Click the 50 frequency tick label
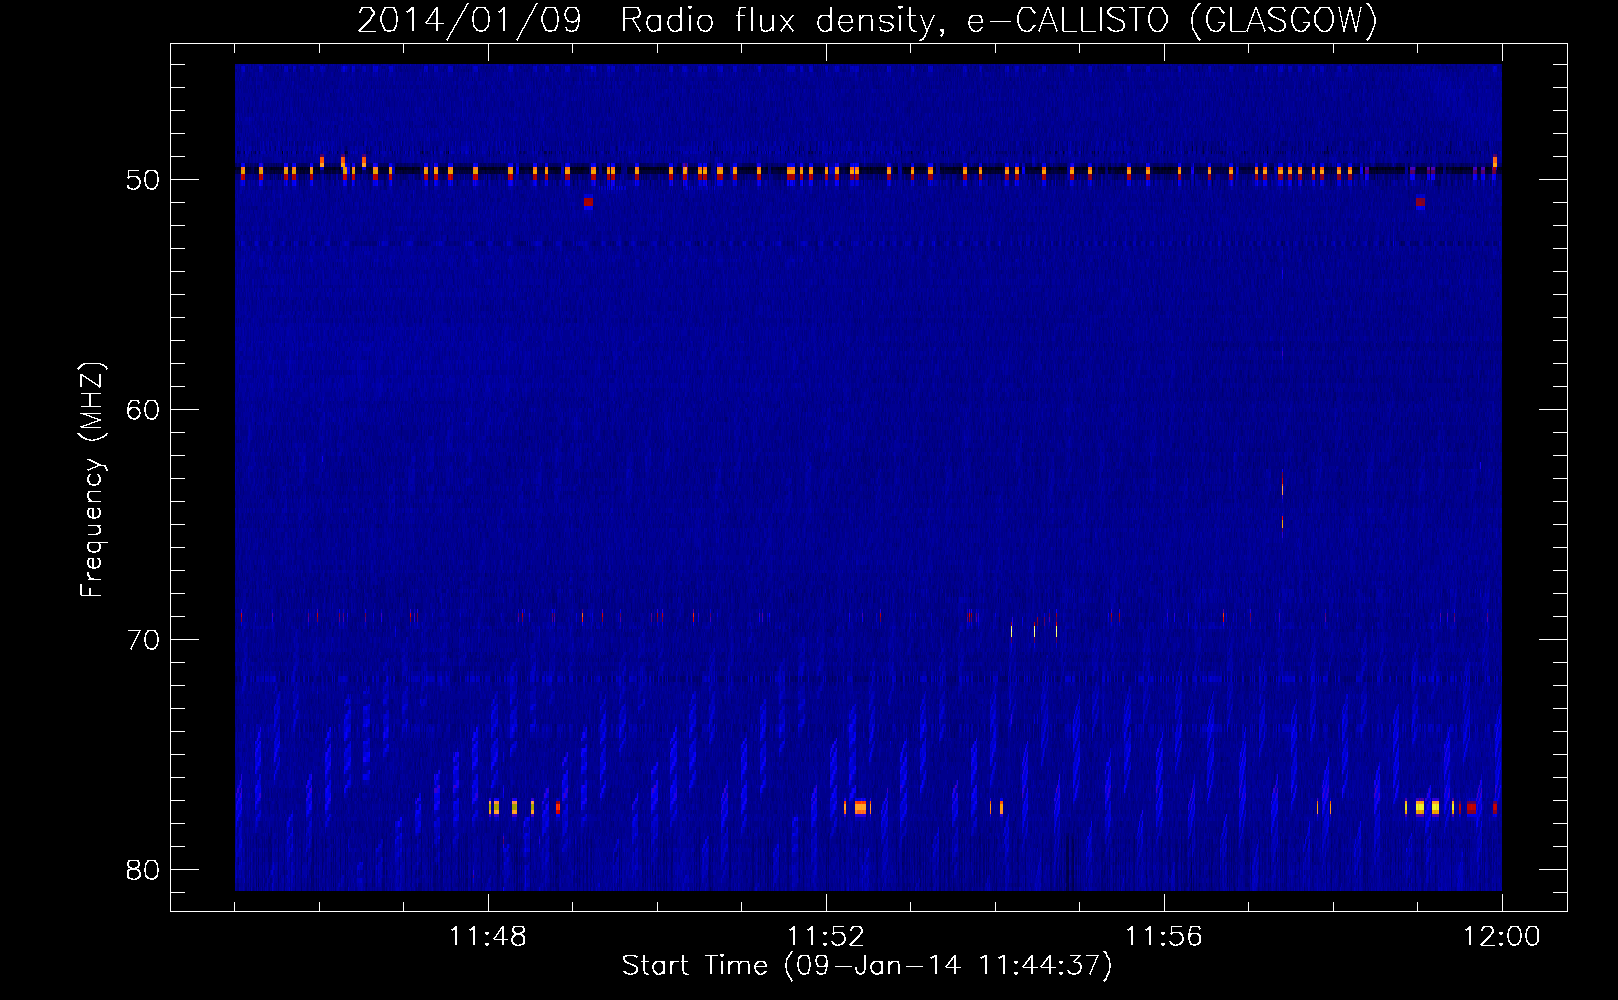 click(143, 180)
